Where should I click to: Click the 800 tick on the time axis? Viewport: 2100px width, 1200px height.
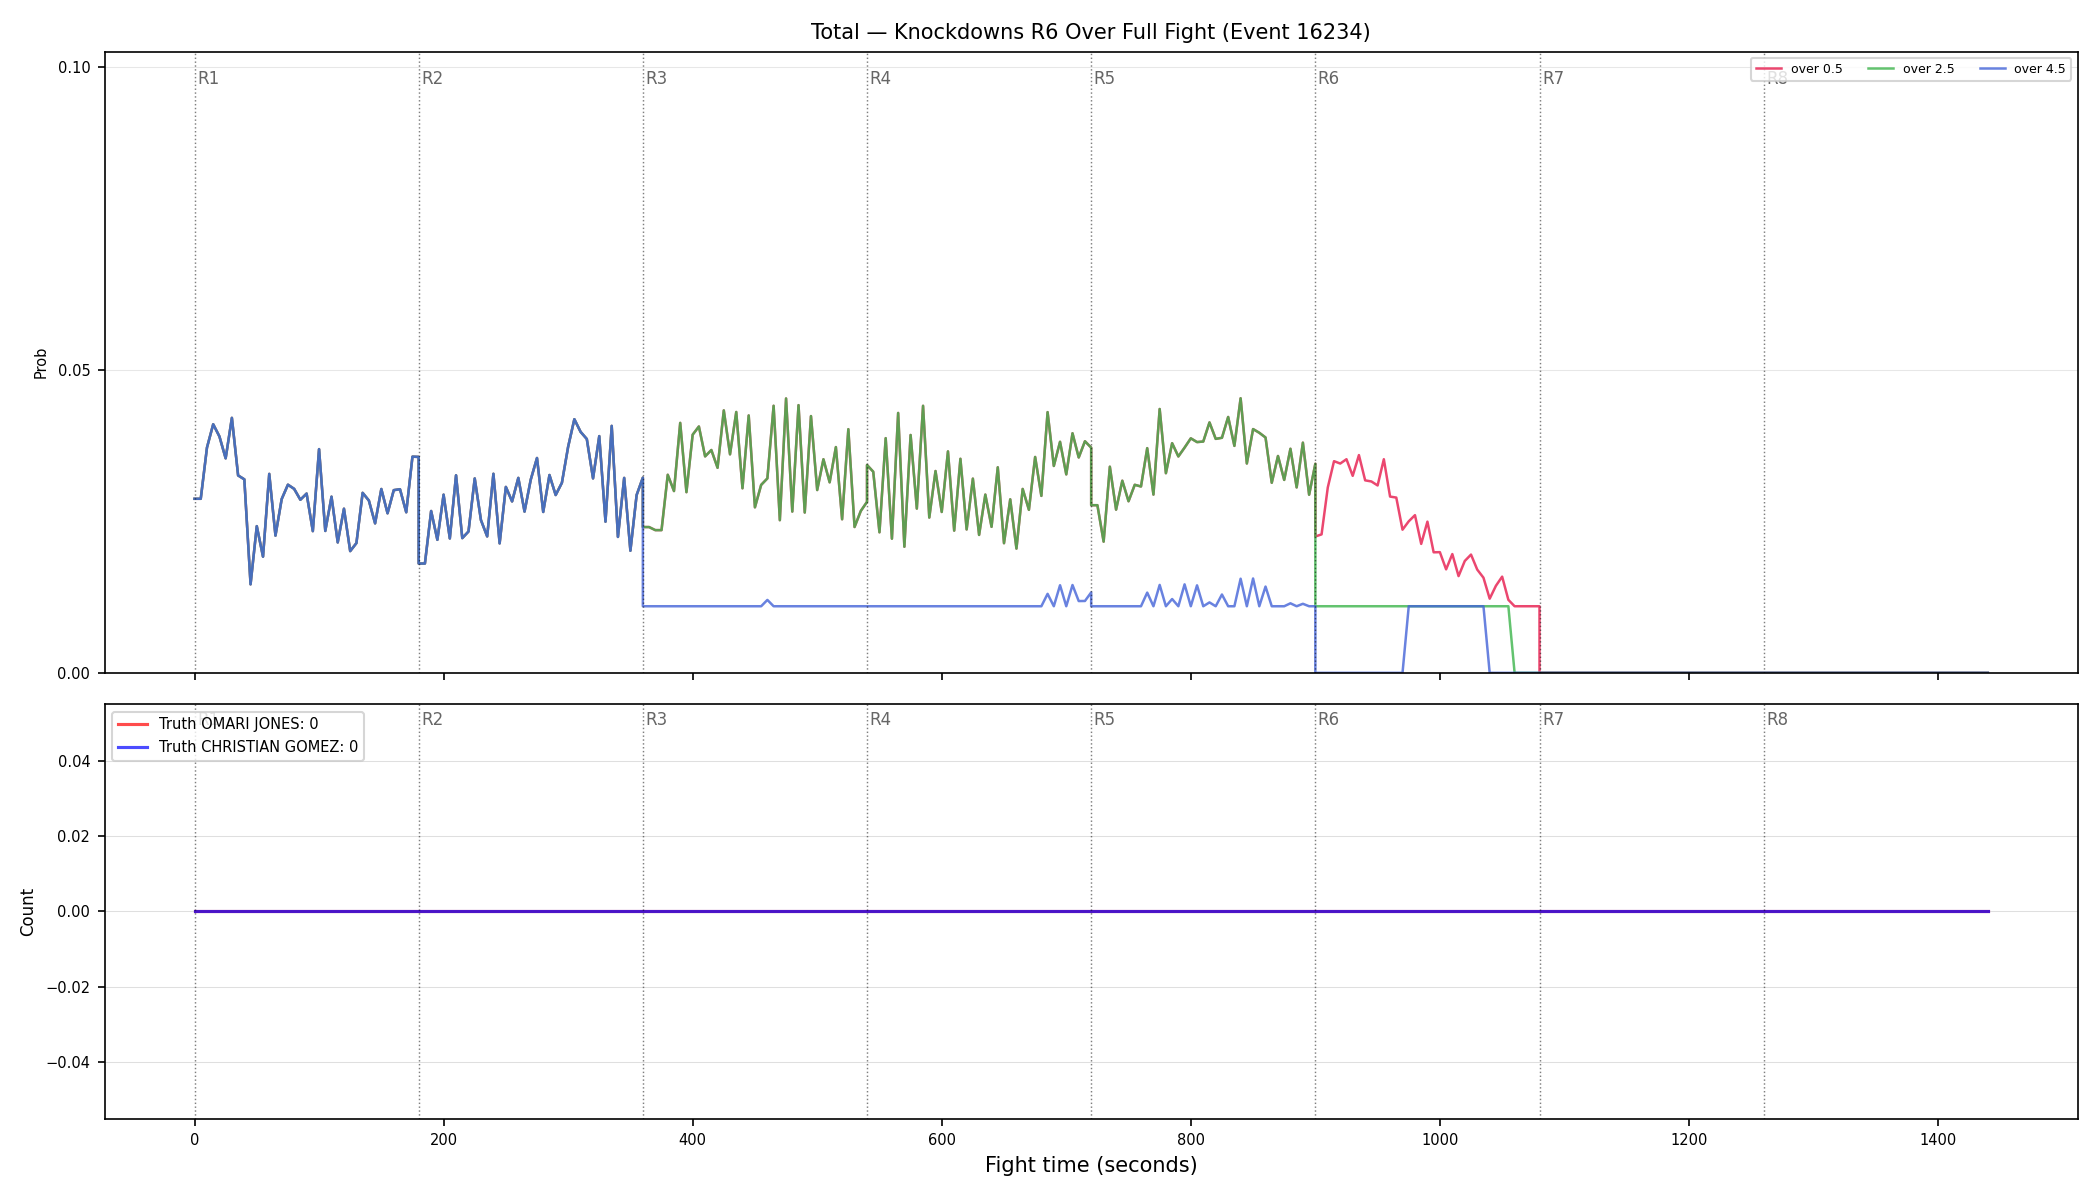[x=1190, y=1140]
